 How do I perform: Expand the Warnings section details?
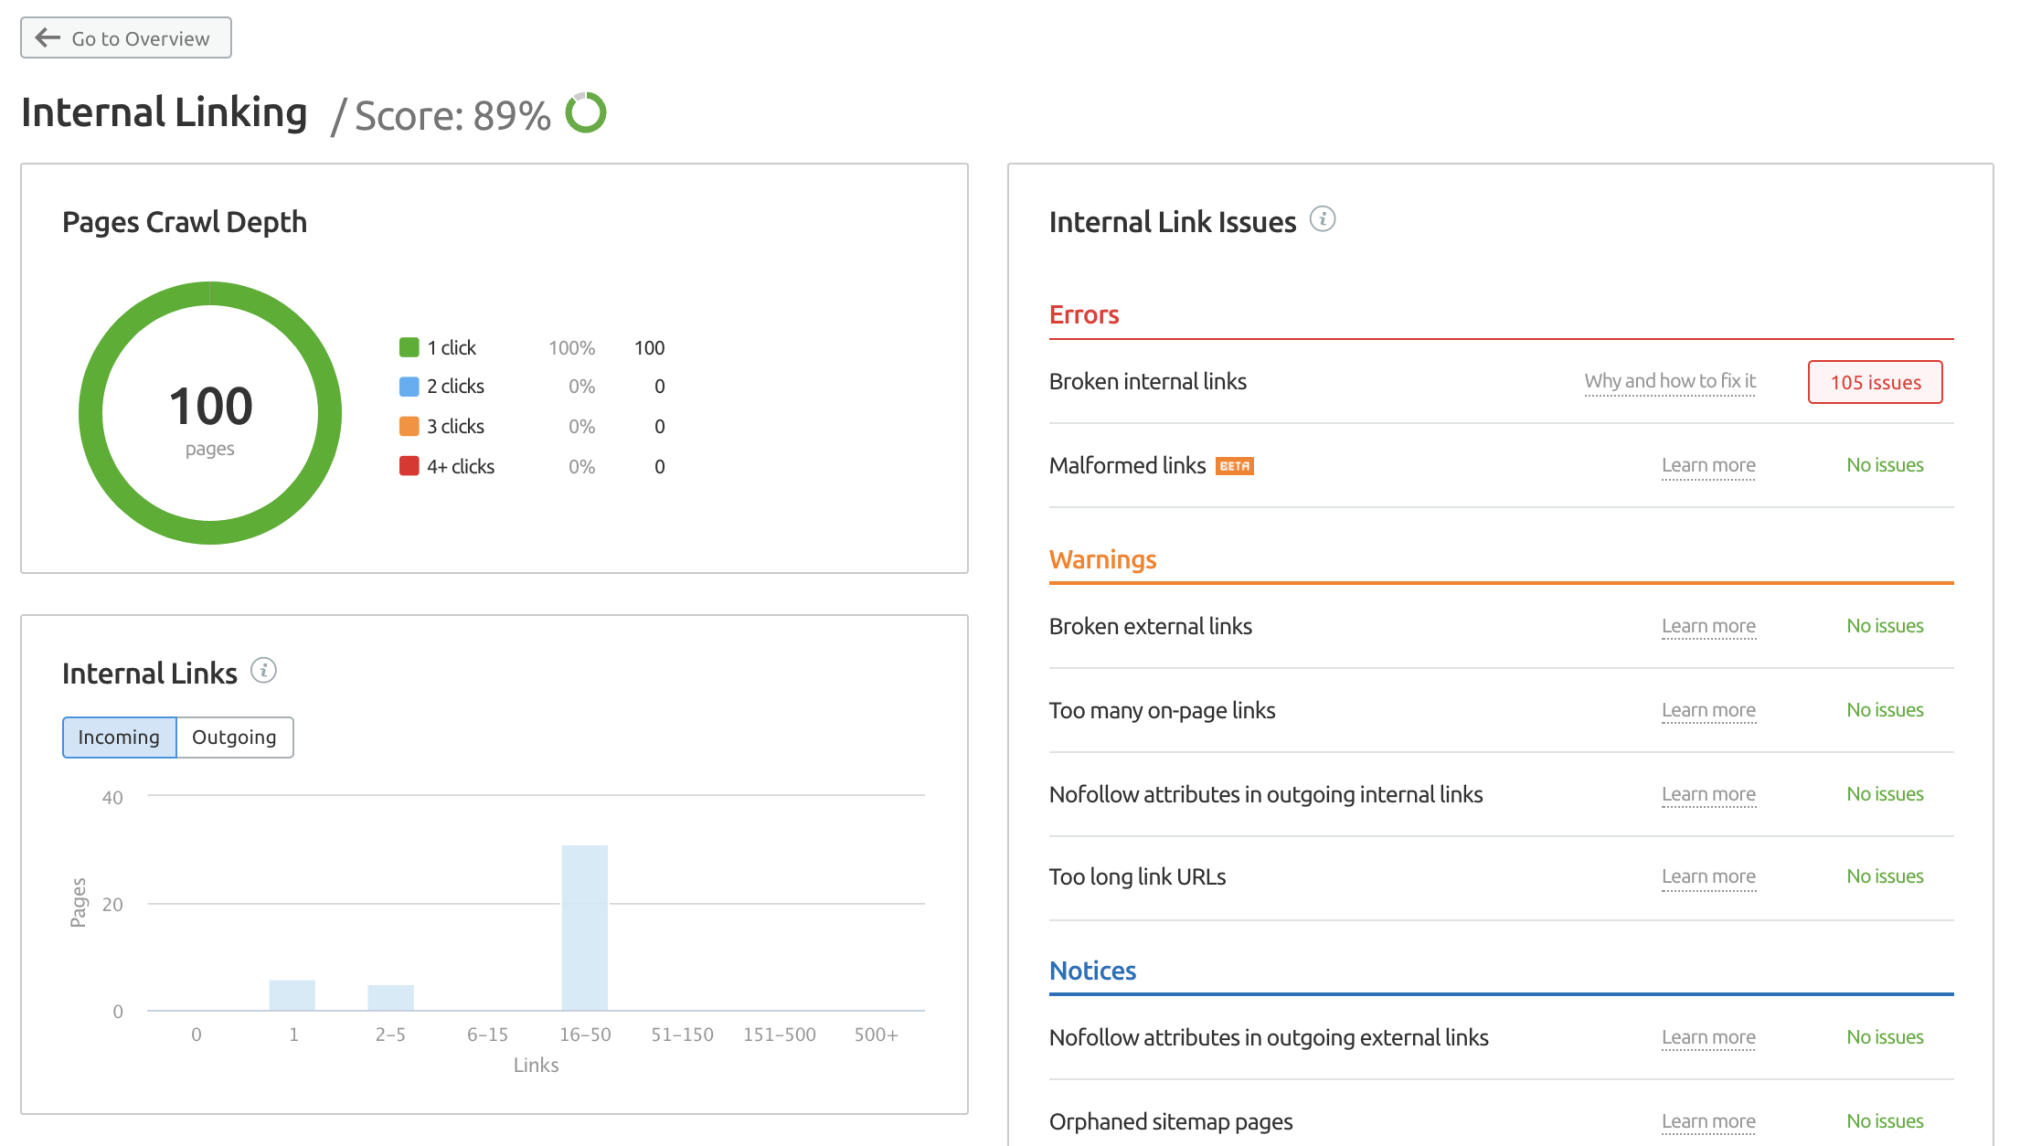(x=1103, y=556)
